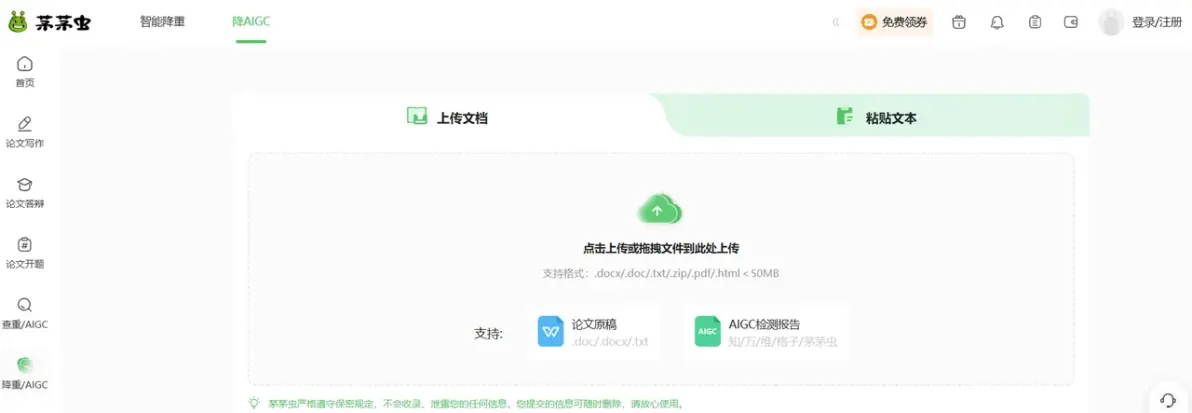Click the WPS document icon

[x=550, y=332]
